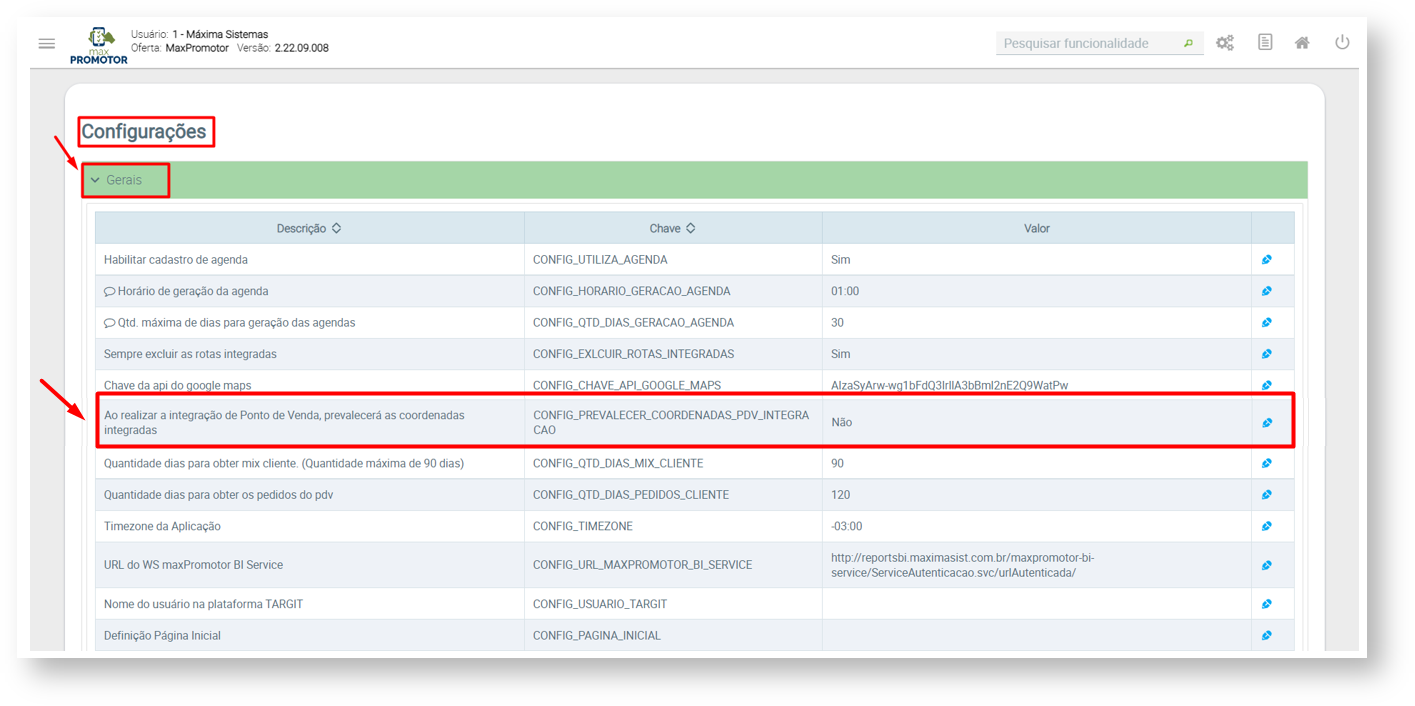Edit the CONFIG_PAGINA_INICIAL row
Screen dimensions: 1415x706
1266,635
